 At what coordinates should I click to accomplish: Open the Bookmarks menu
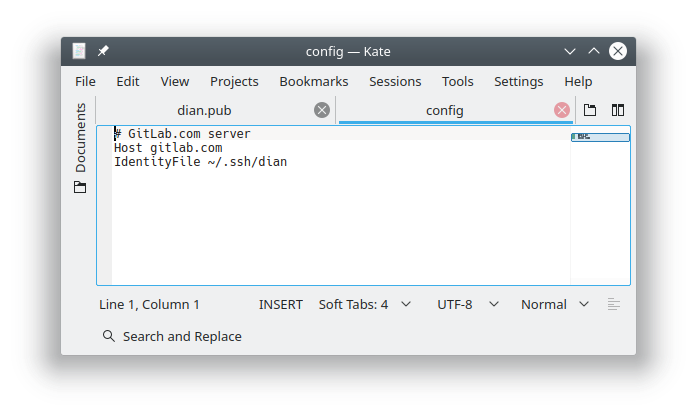pyautogui.click(x=314, y=82)
